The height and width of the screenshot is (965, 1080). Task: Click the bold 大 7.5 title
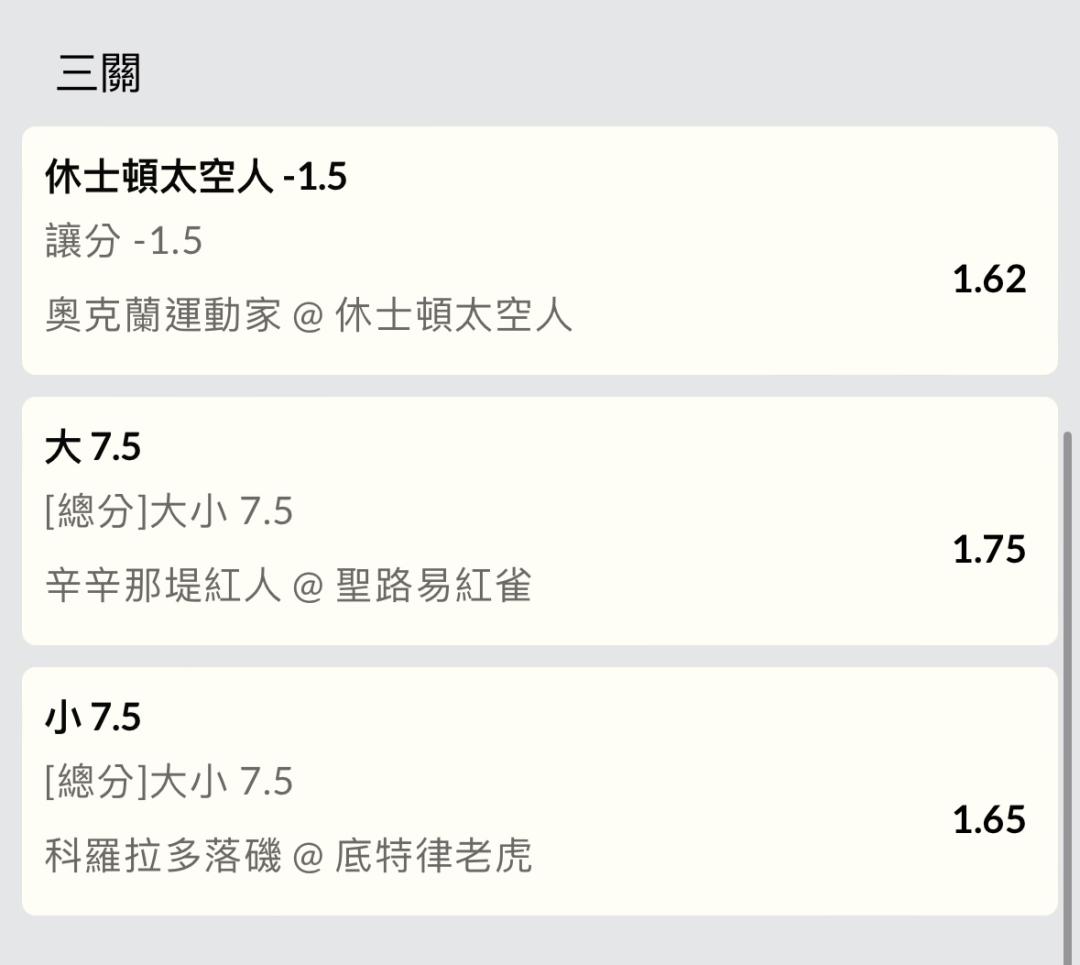tap(93, 446)
